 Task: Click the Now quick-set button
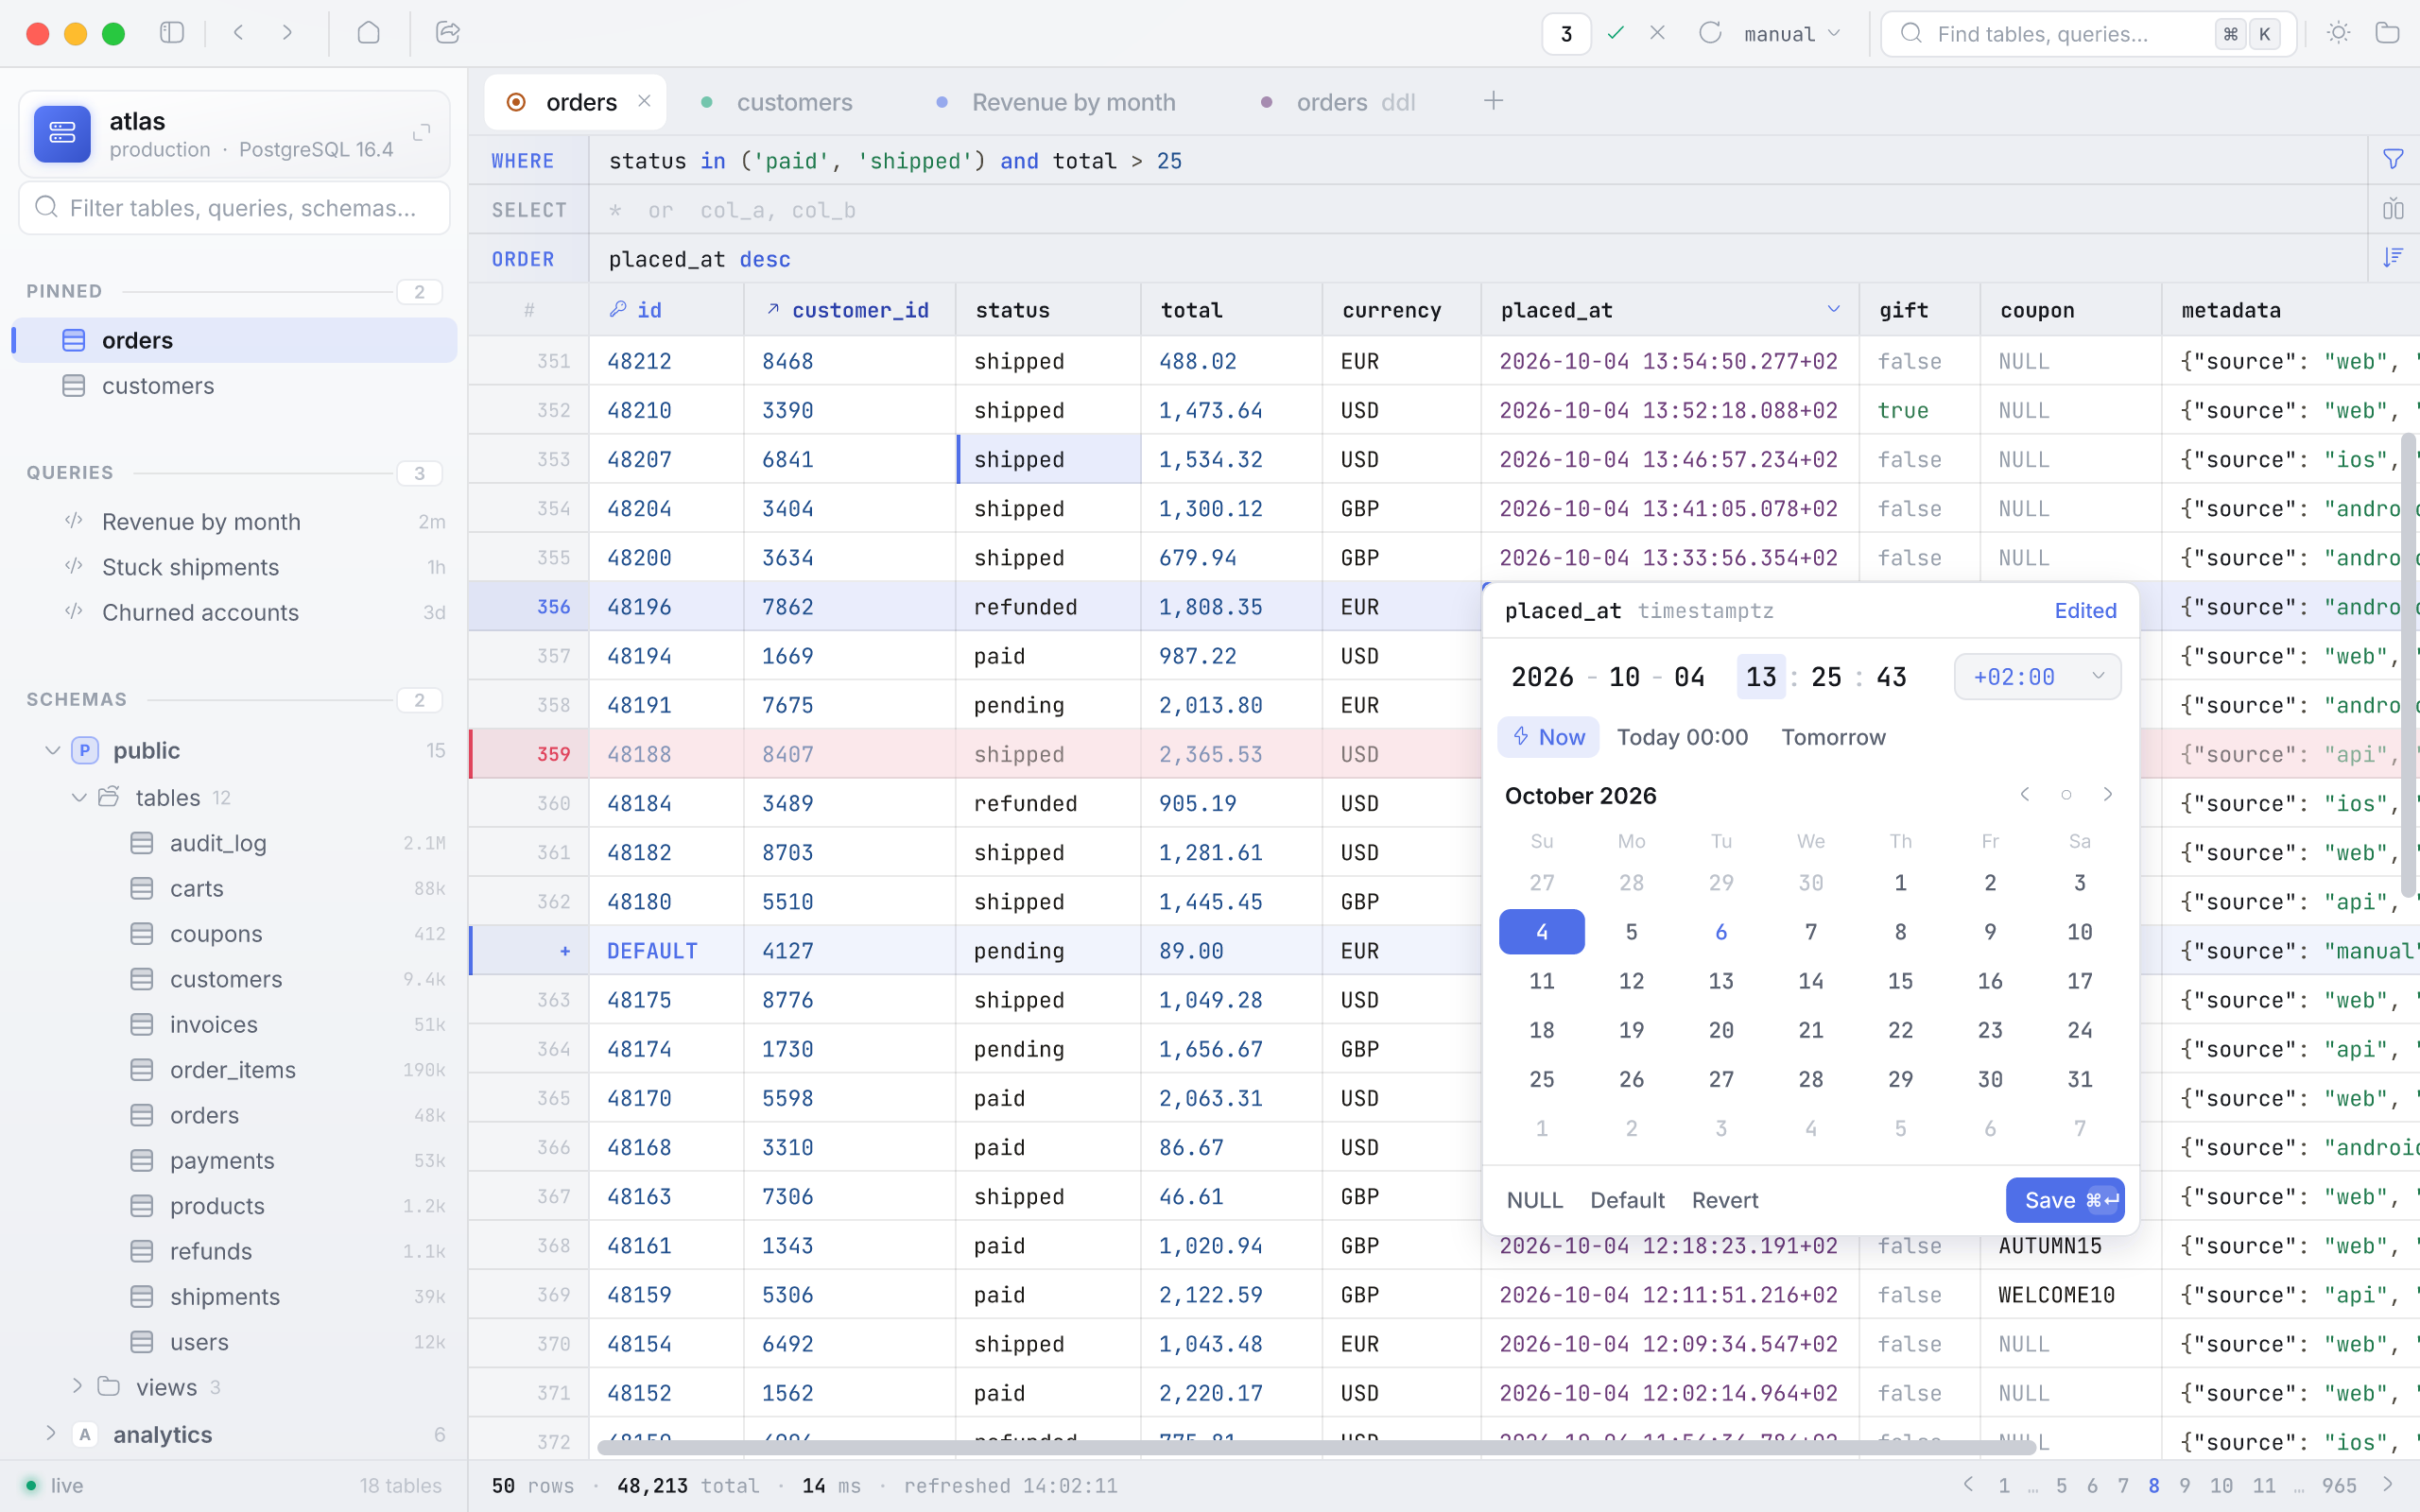coord(1548,737)
